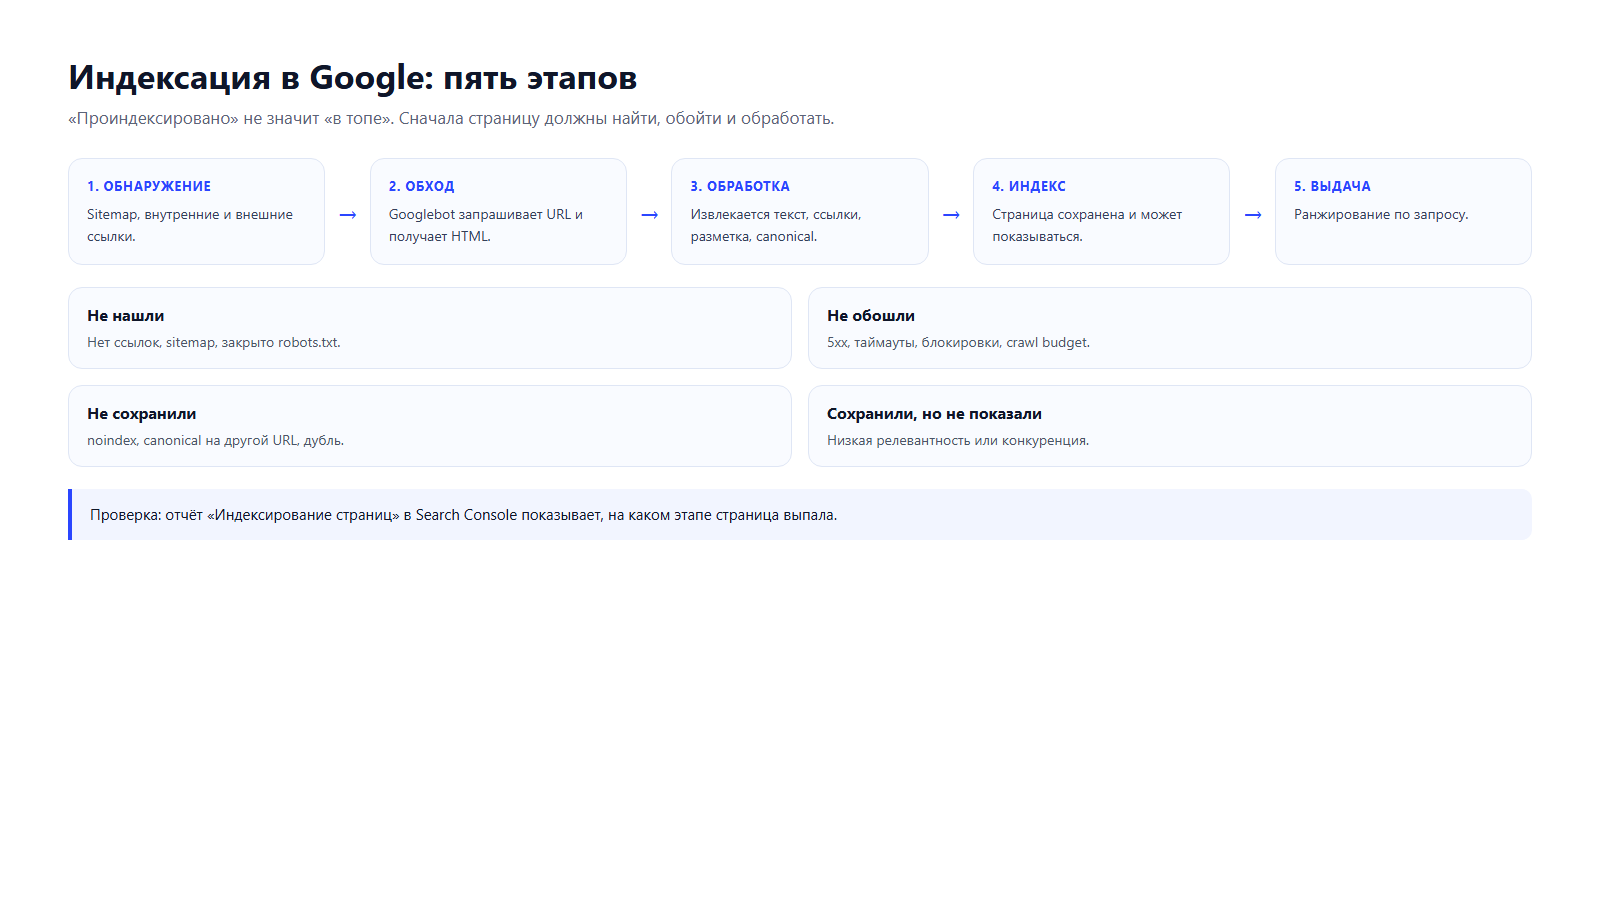1600x900 pixels.
Task: Open the "1. ОБНАРУЖЕНИЕ" step card
Action: [196, 211]
